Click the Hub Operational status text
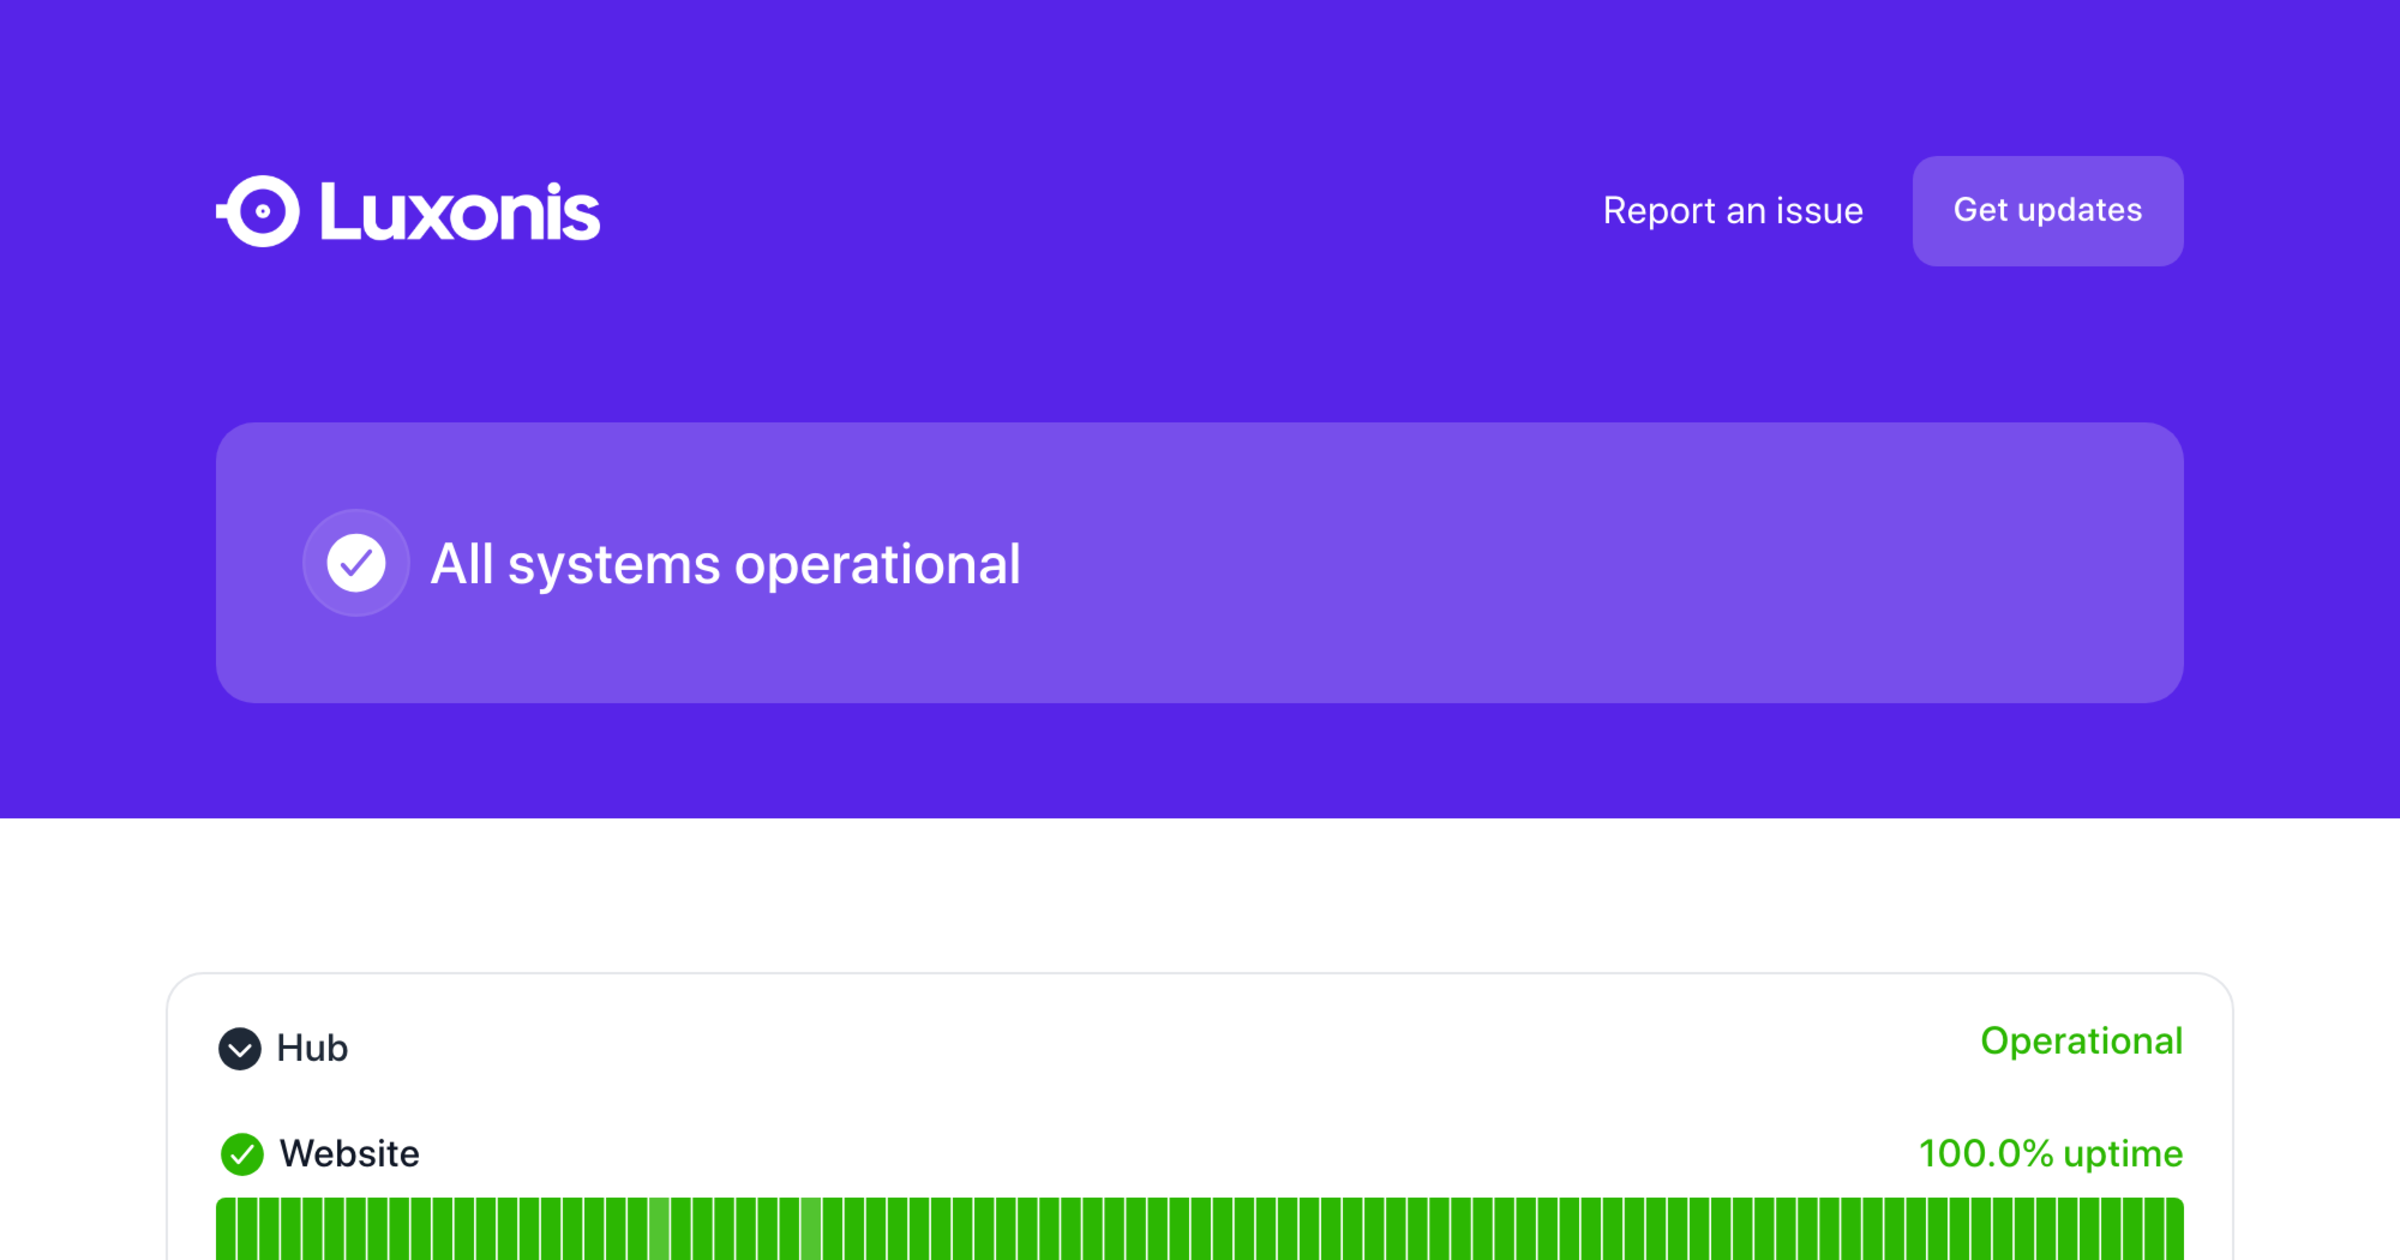The width and height of the screenshot is (2400, 1260). point(2081,1041)
